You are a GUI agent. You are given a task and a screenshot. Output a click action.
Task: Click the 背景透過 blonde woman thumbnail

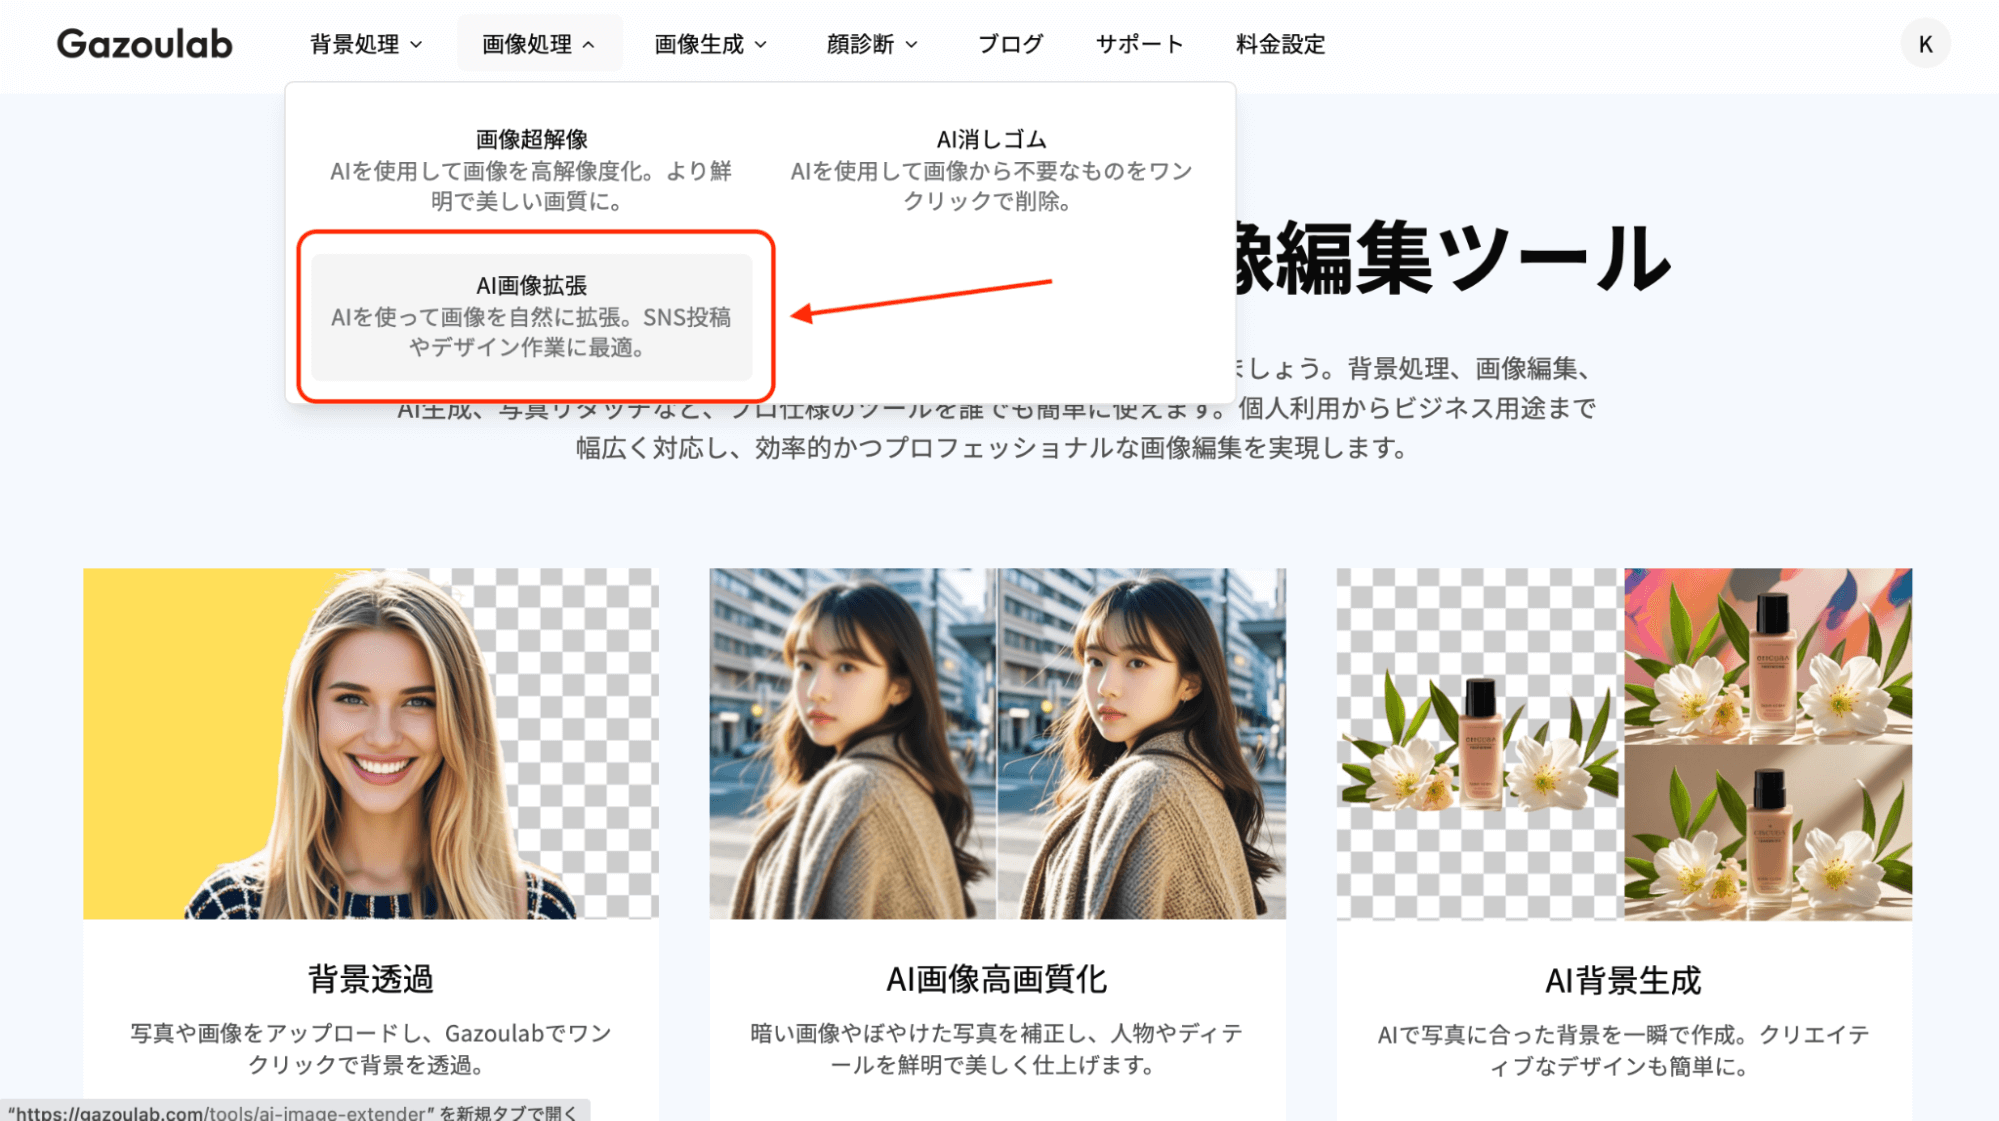370,743
